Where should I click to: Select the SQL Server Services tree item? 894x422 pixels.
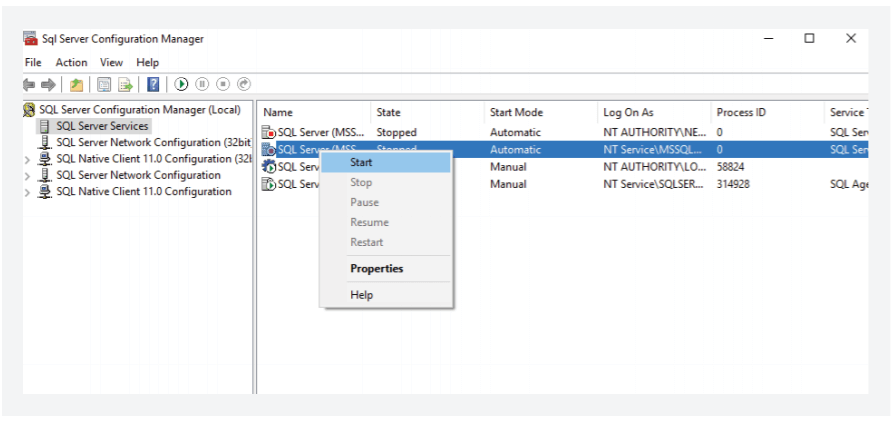tap(102, 126)
